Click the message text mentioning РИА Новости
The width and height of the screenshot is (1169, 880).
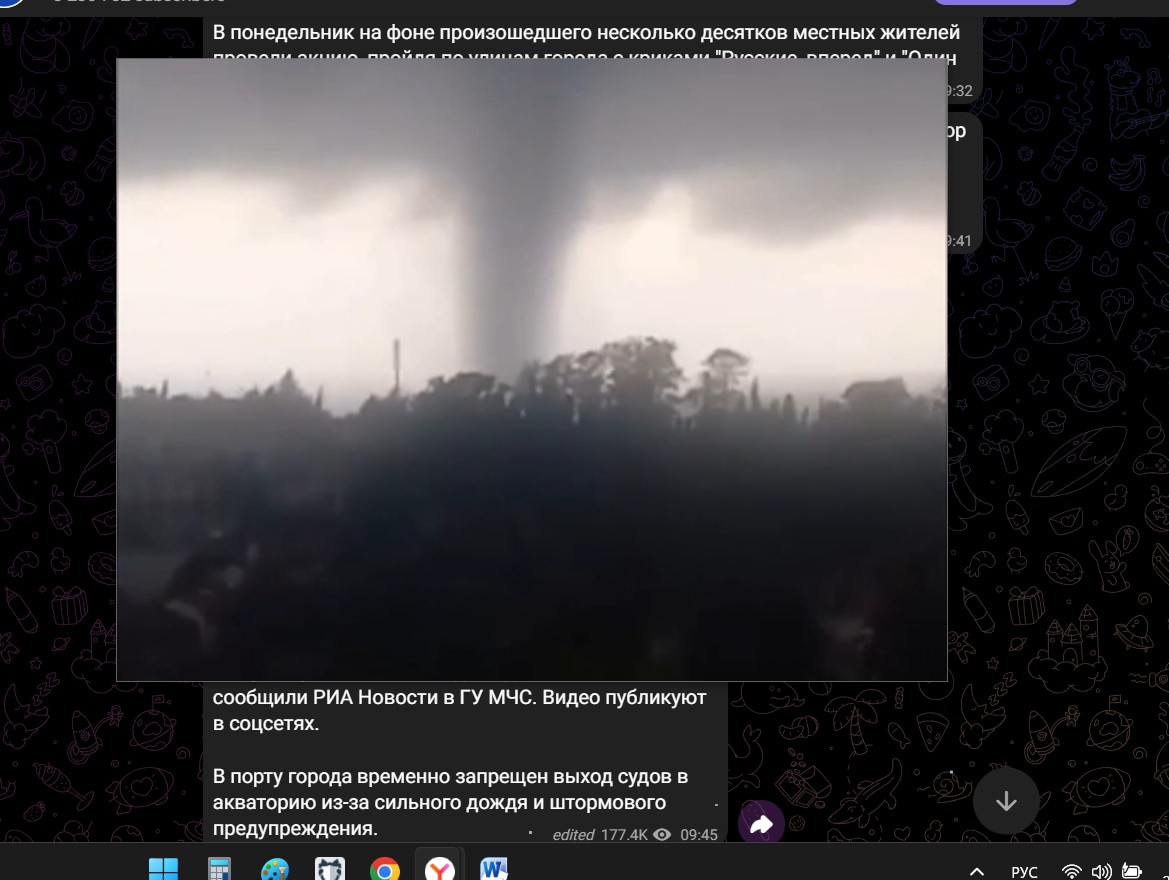point(460,697)
